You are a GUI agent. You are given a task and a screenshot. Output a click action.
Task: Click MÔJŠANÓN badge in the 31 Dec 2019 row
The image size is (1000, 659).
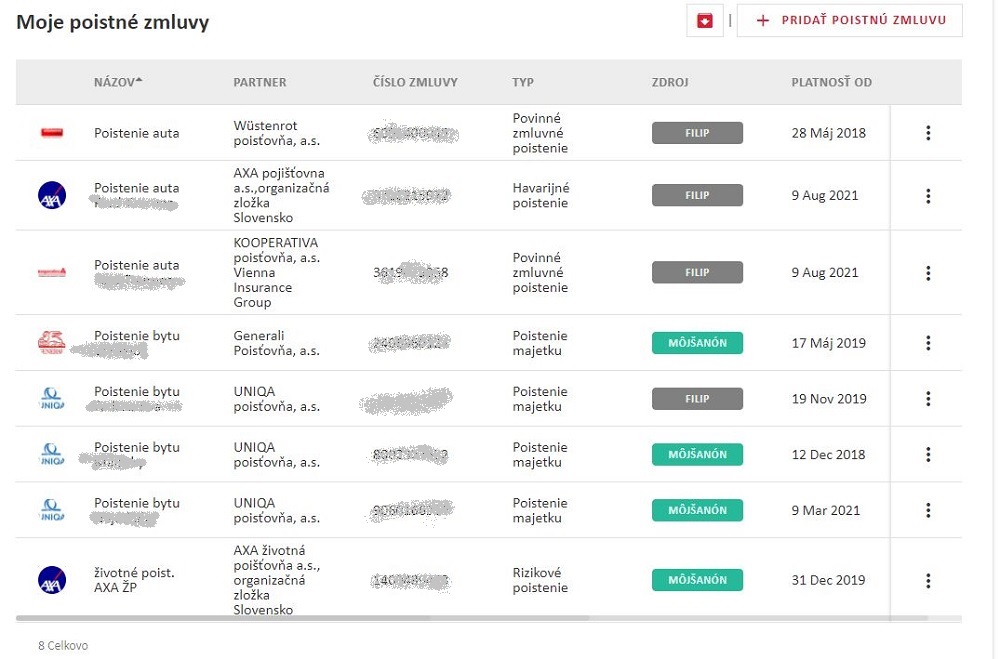click(x=697, y=580)
